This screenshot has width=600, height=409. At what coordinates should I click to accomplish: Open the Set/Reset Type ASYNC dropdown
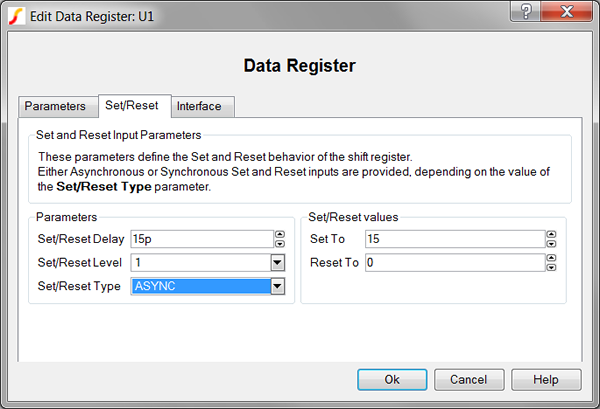coord(278,286)
